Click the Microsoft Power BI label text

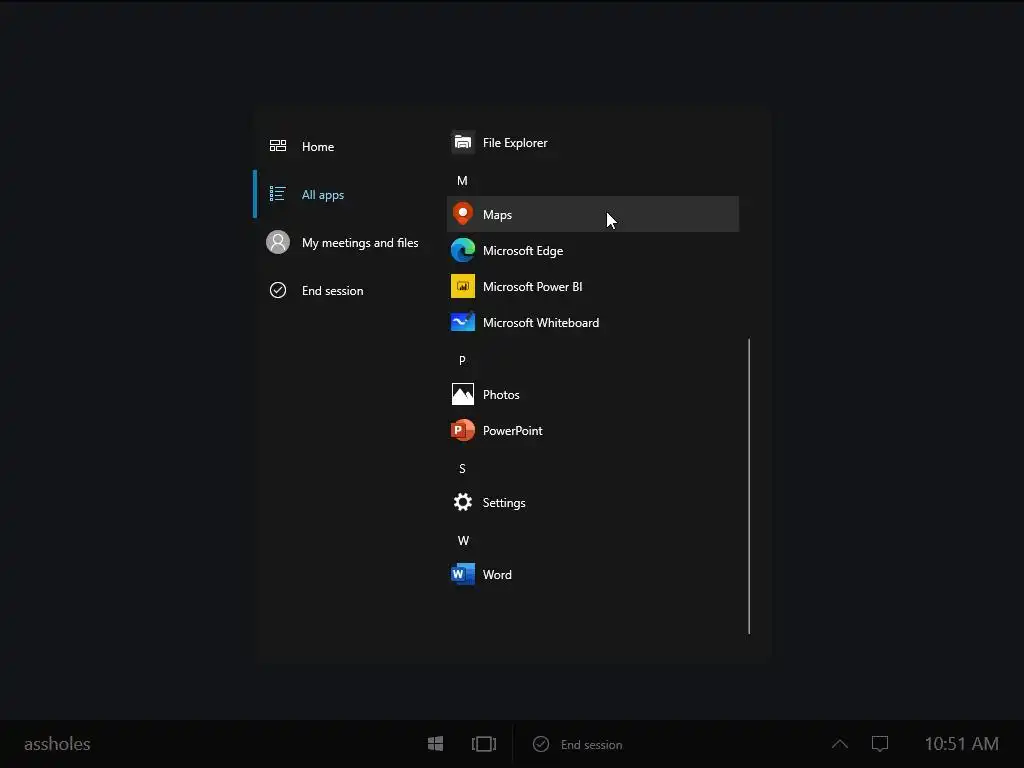pos(532,287)
